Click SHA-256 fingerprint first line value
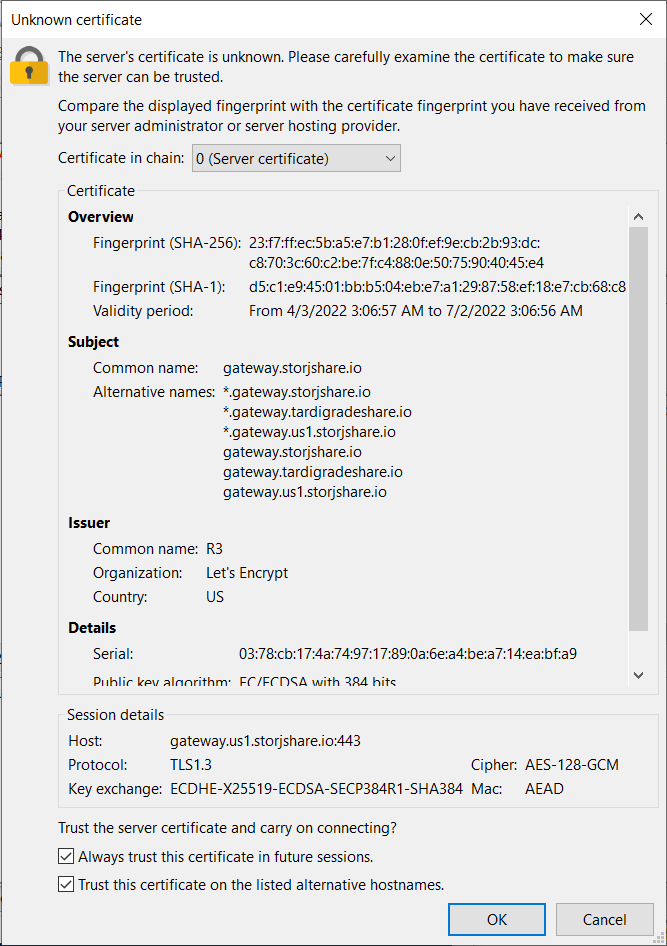 point(394,243)
